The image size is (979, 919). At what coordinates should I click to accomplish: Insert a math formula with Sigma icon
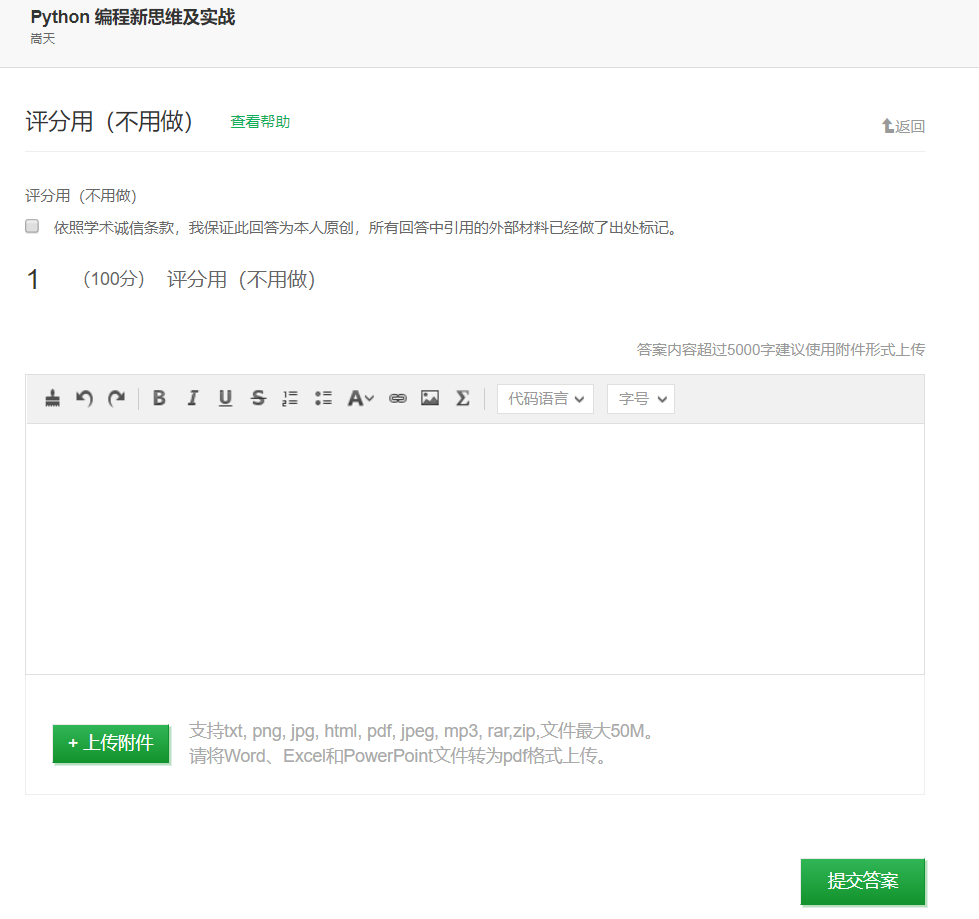(462, 398)
